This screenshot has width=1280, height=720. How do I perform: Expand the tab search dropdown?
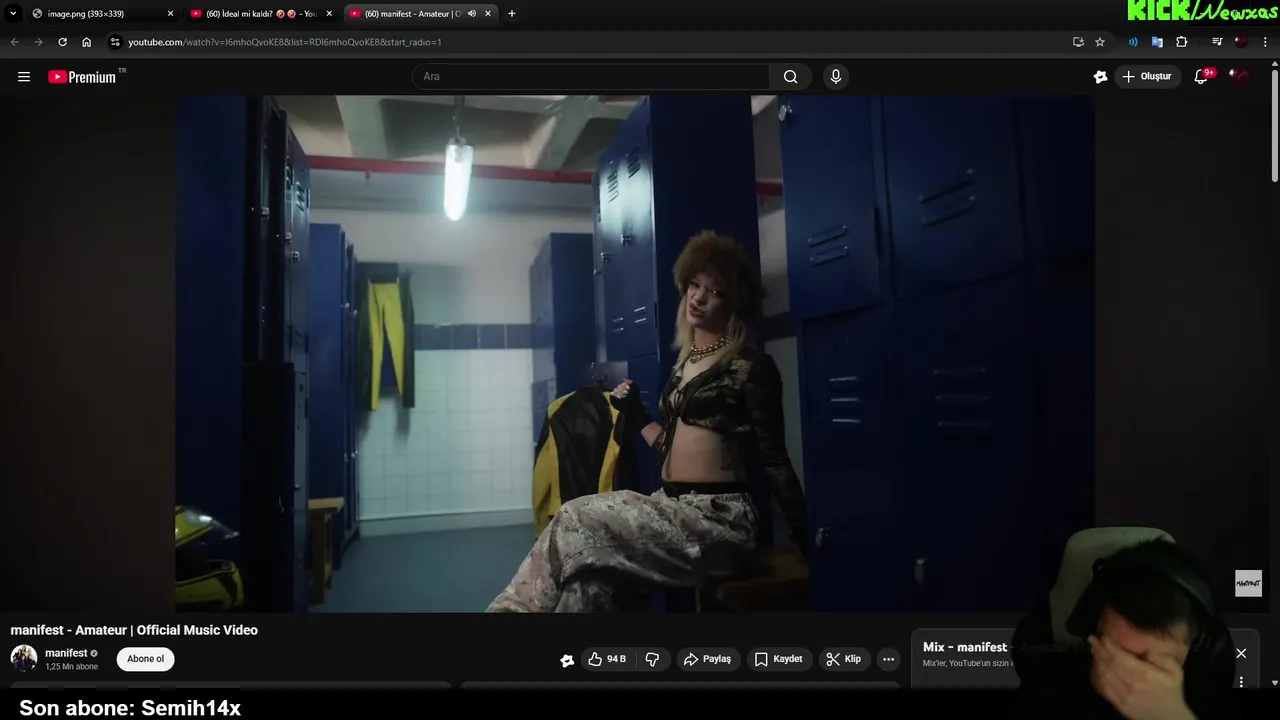click(x=13, y=14)
